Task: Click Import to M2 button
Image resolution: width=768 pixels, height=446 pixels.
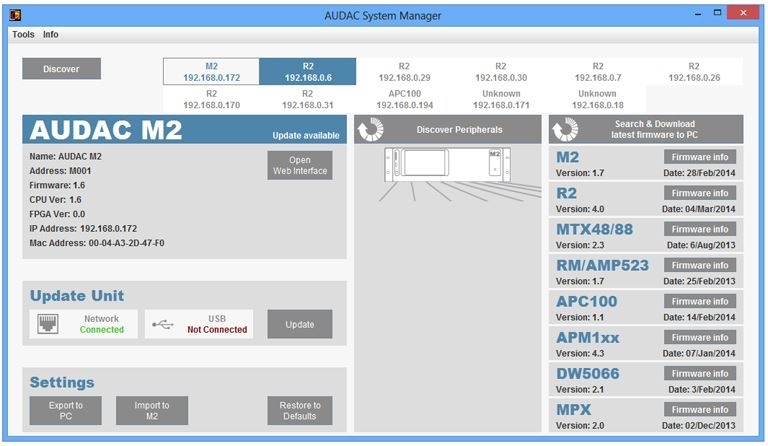Action: (152, 411)
